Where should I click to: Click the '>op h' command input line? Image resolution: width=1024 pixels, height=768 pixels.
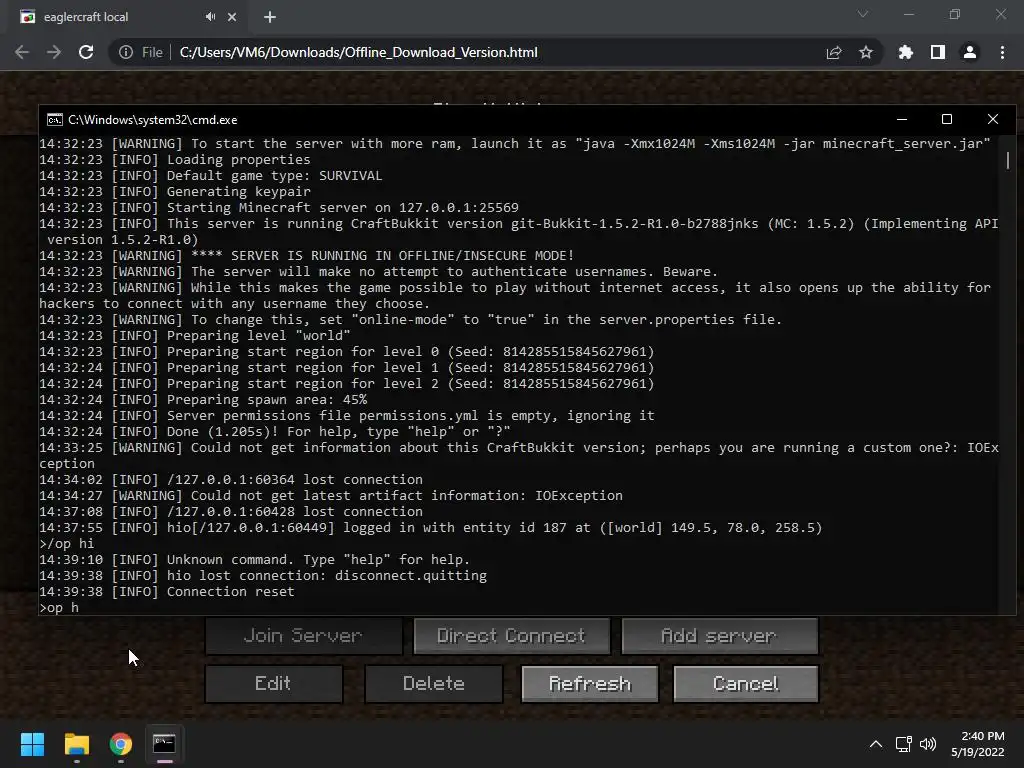pos(59,608)
